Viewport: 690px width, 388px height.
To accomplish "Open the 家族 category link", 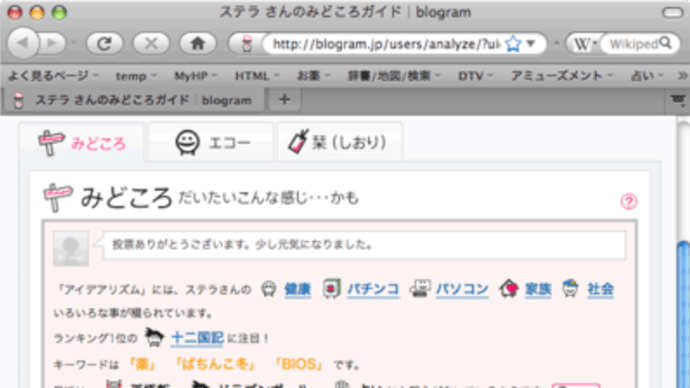I will click(538, 289).
